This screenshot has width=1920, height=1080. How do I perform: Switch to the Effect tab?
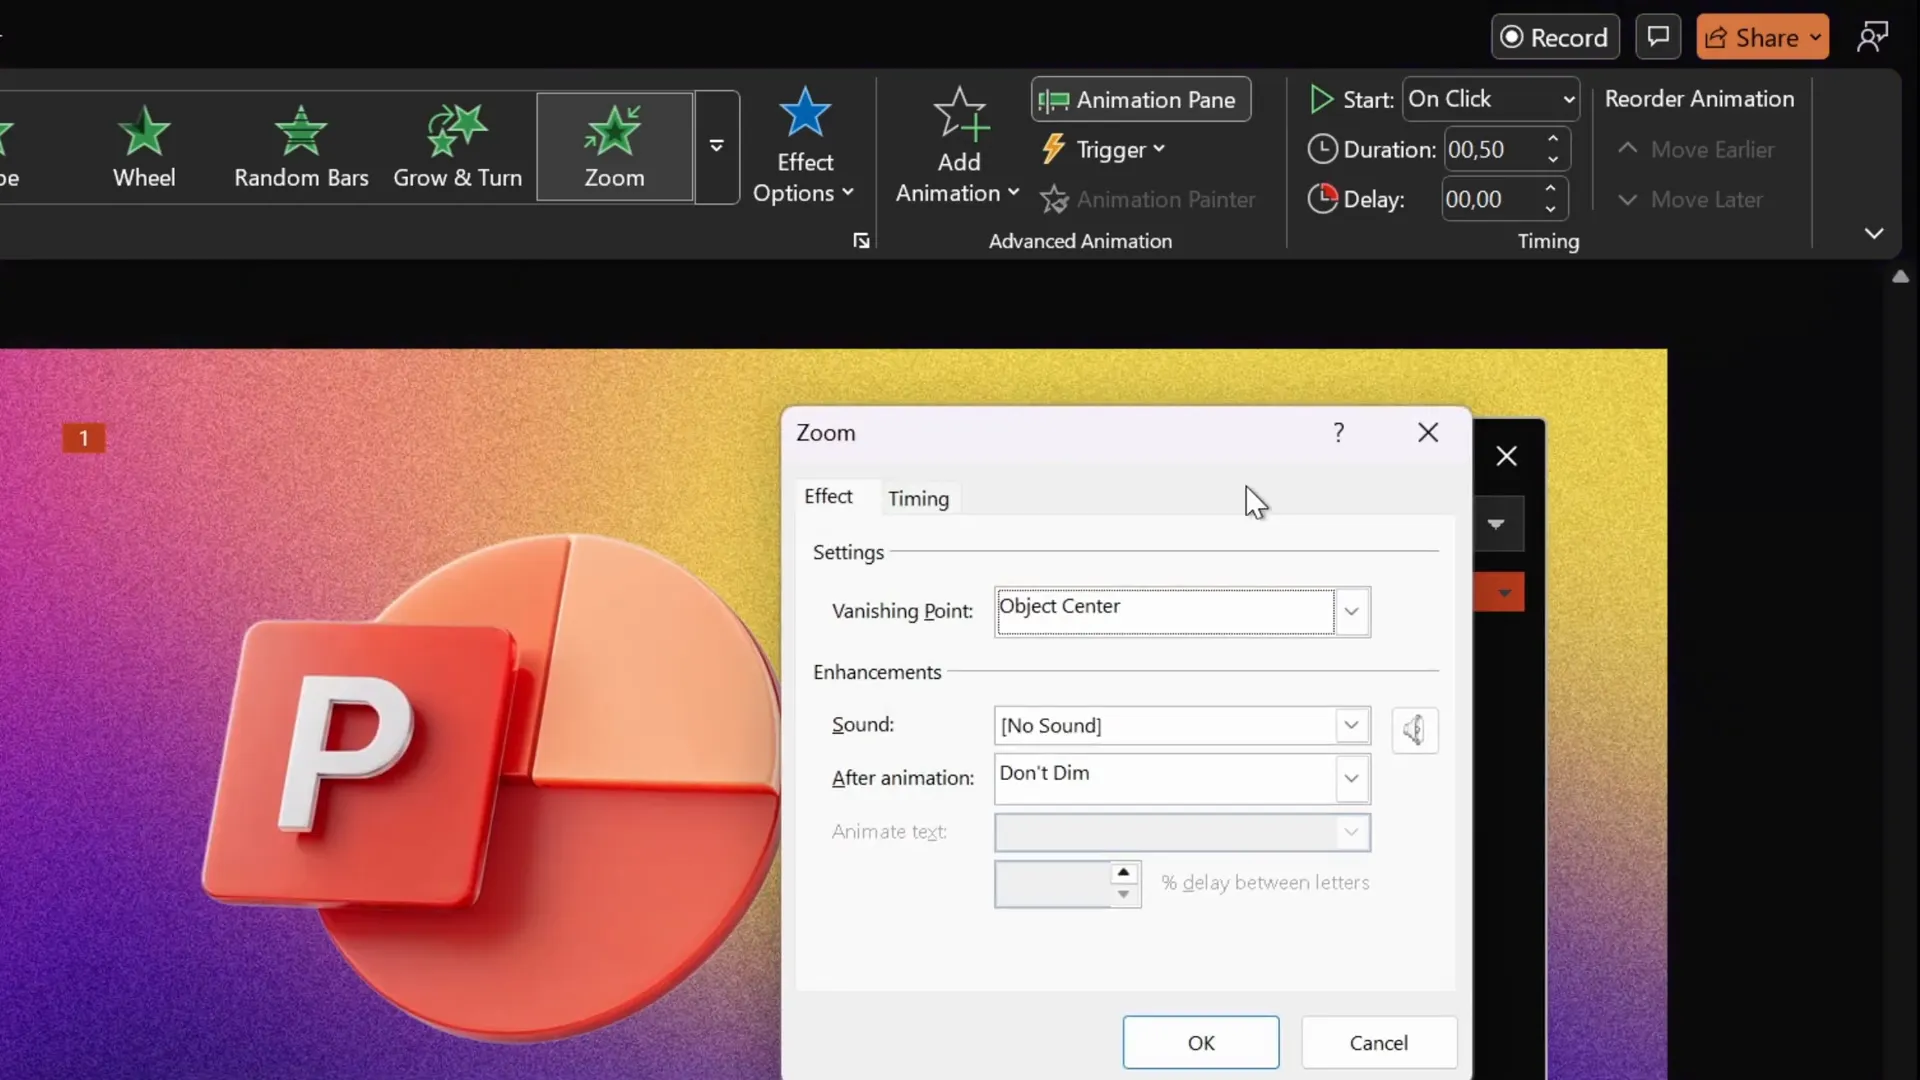pos(828,496)
